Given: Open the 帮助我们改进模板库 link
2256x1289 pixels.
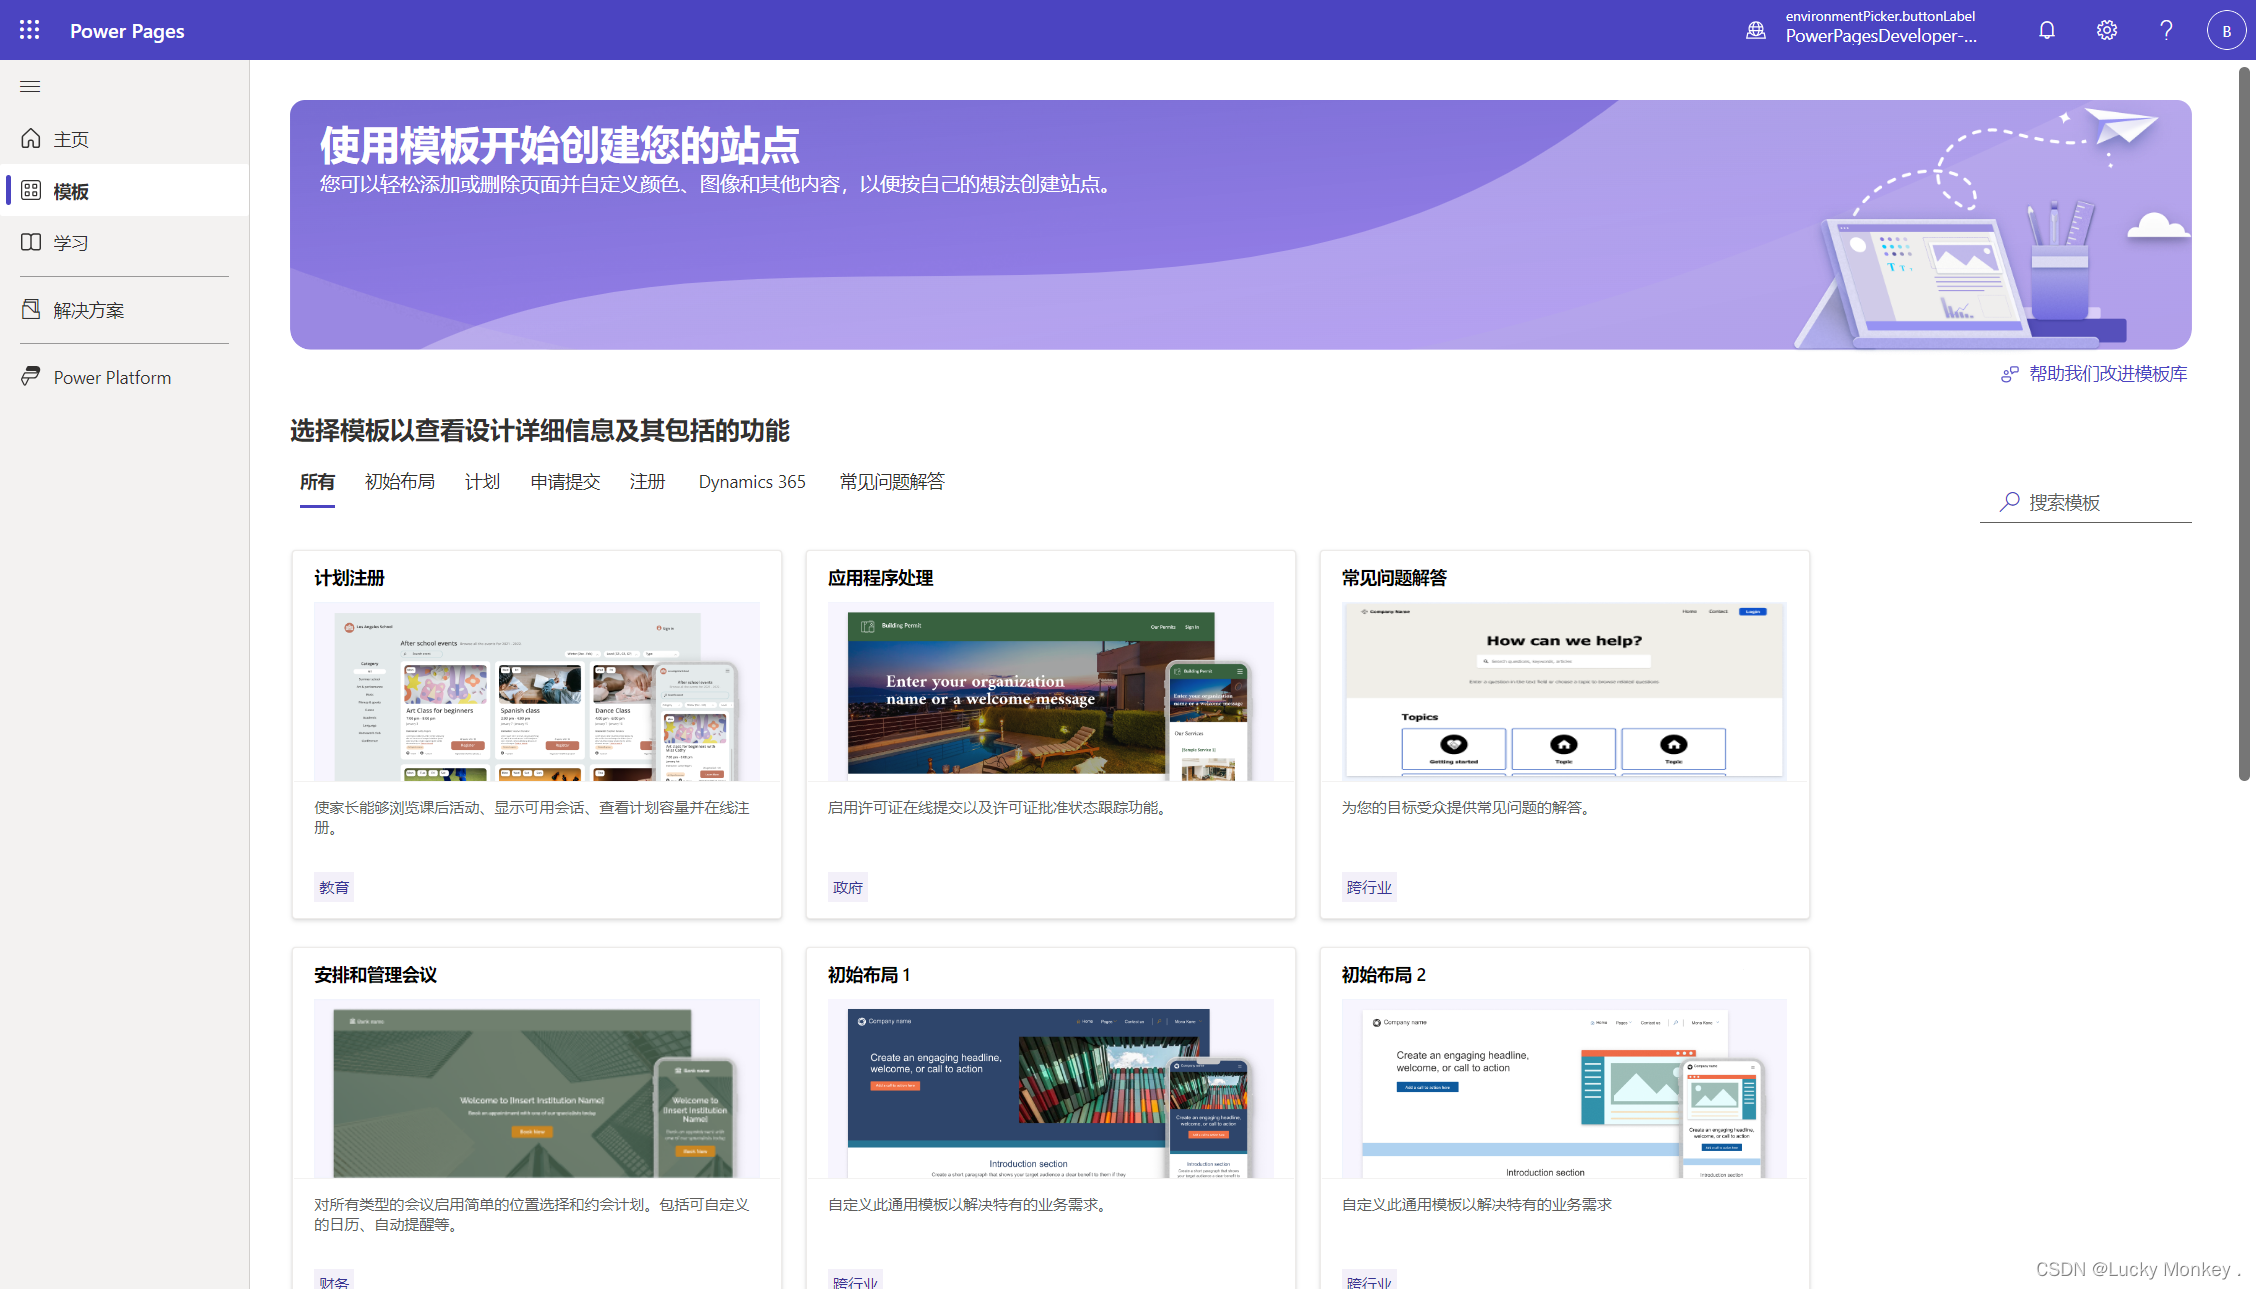Looking at the screenshot, I should (2108, 374).
